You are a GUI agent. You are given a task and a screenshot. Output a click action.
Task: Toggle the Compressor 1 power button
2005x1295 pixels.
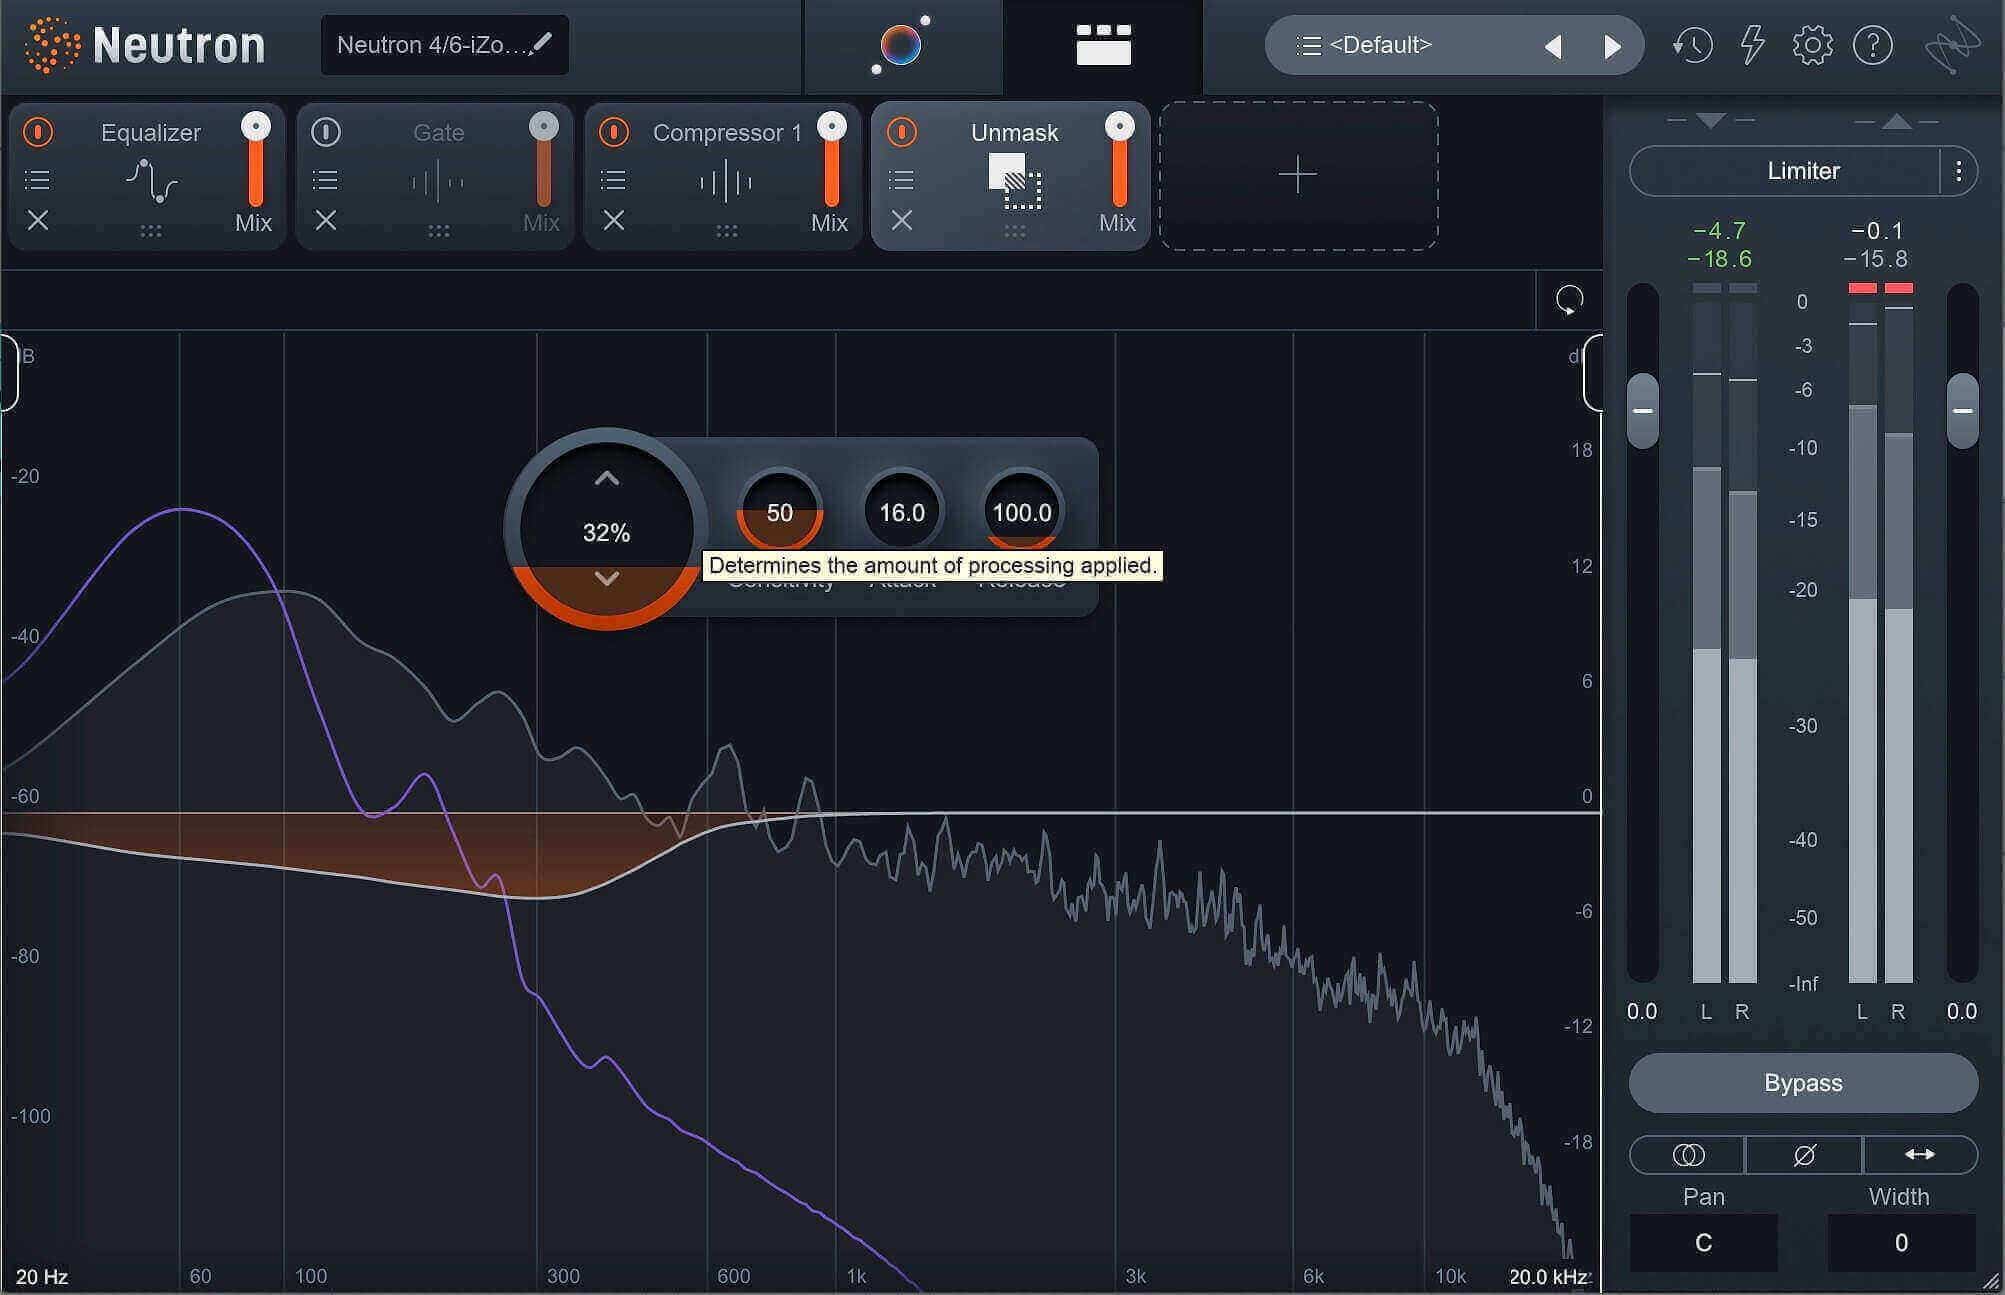click(x=614, y=132)
